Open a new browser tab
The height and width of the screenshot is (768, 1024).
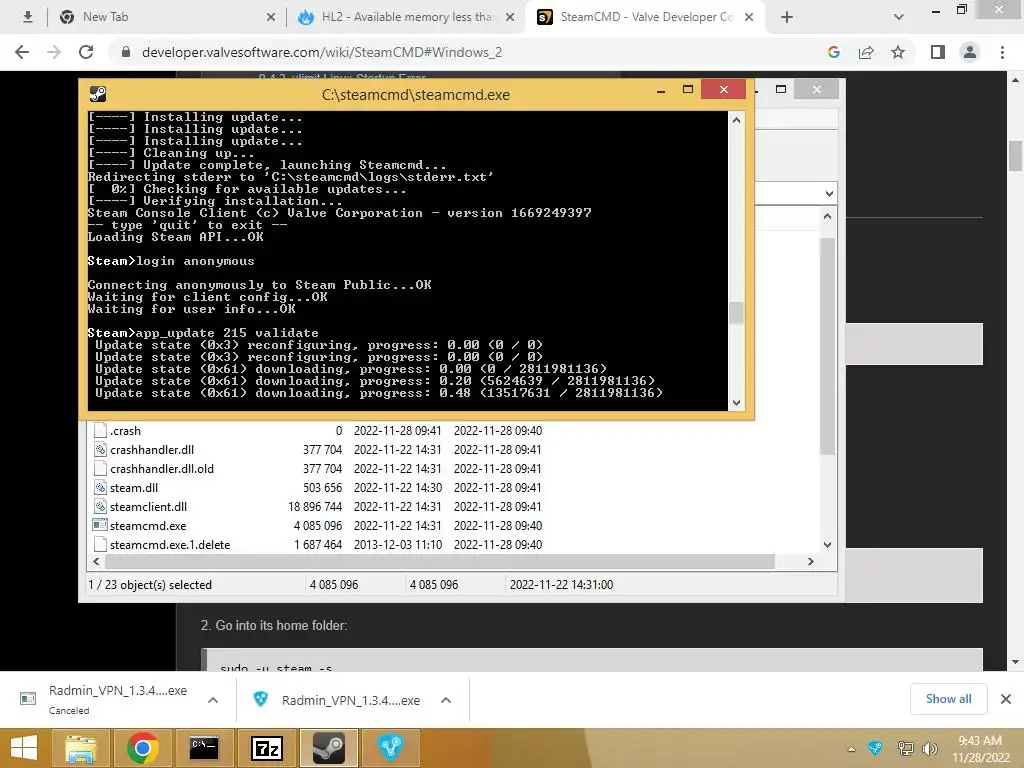pyautogui.click(x=787, y=18)
